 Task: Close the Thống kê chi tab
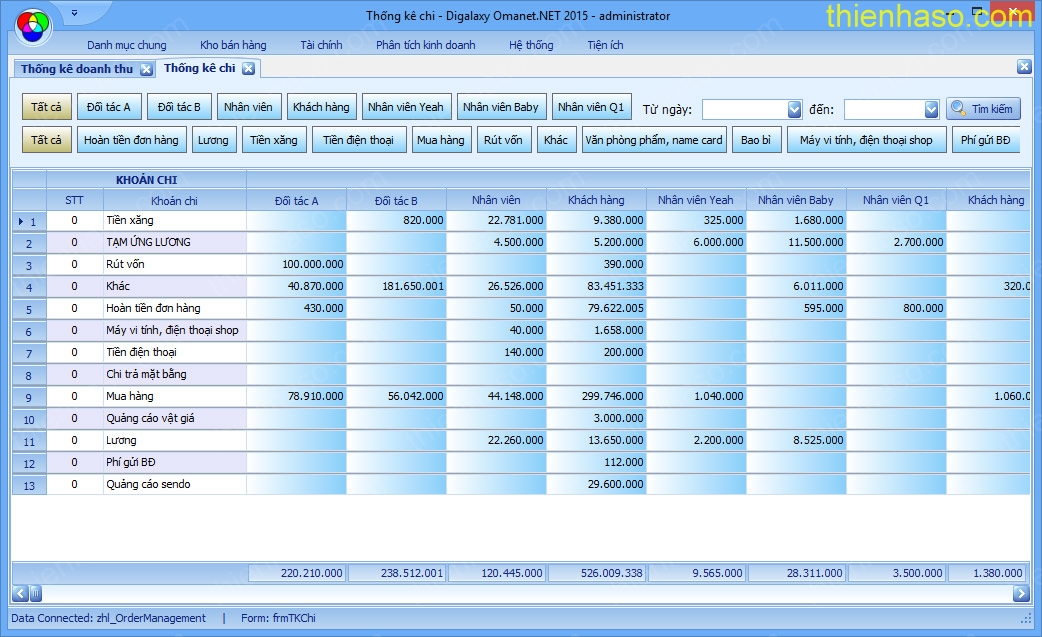click(248, 69)
